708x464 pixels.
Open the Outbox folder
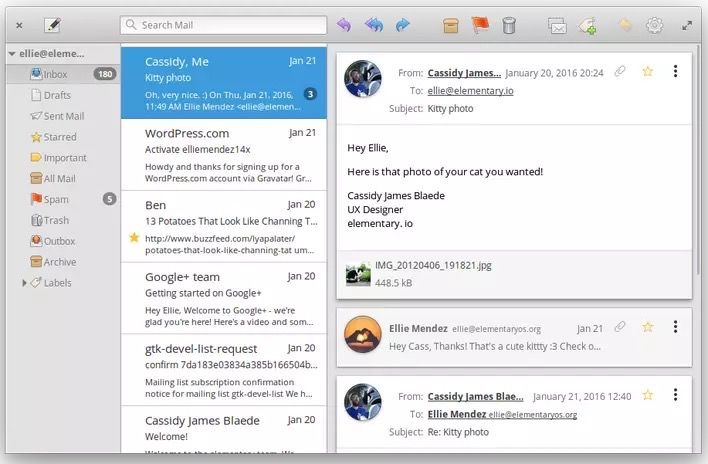pyautogui.click(x=62, y=241)
